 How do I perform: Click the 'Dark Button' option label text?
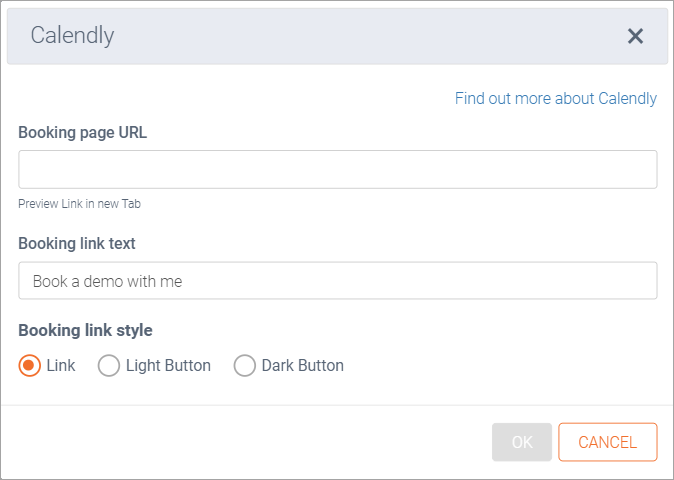click(x=302, y=366)
